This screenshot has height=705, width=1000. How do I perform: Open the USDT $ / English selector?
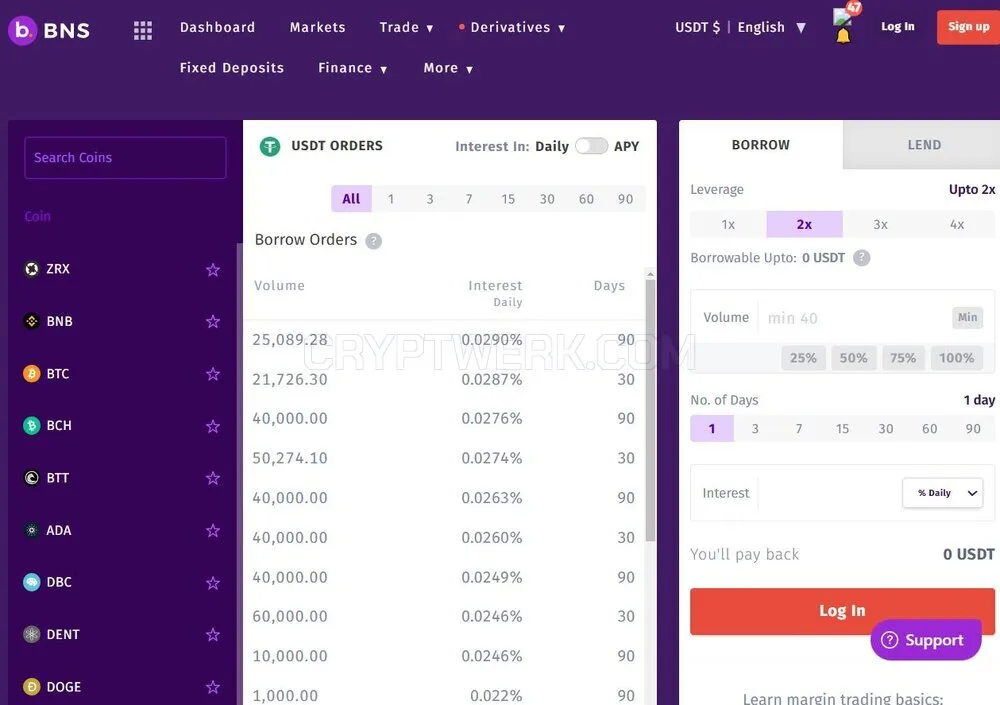pos(740,27)
